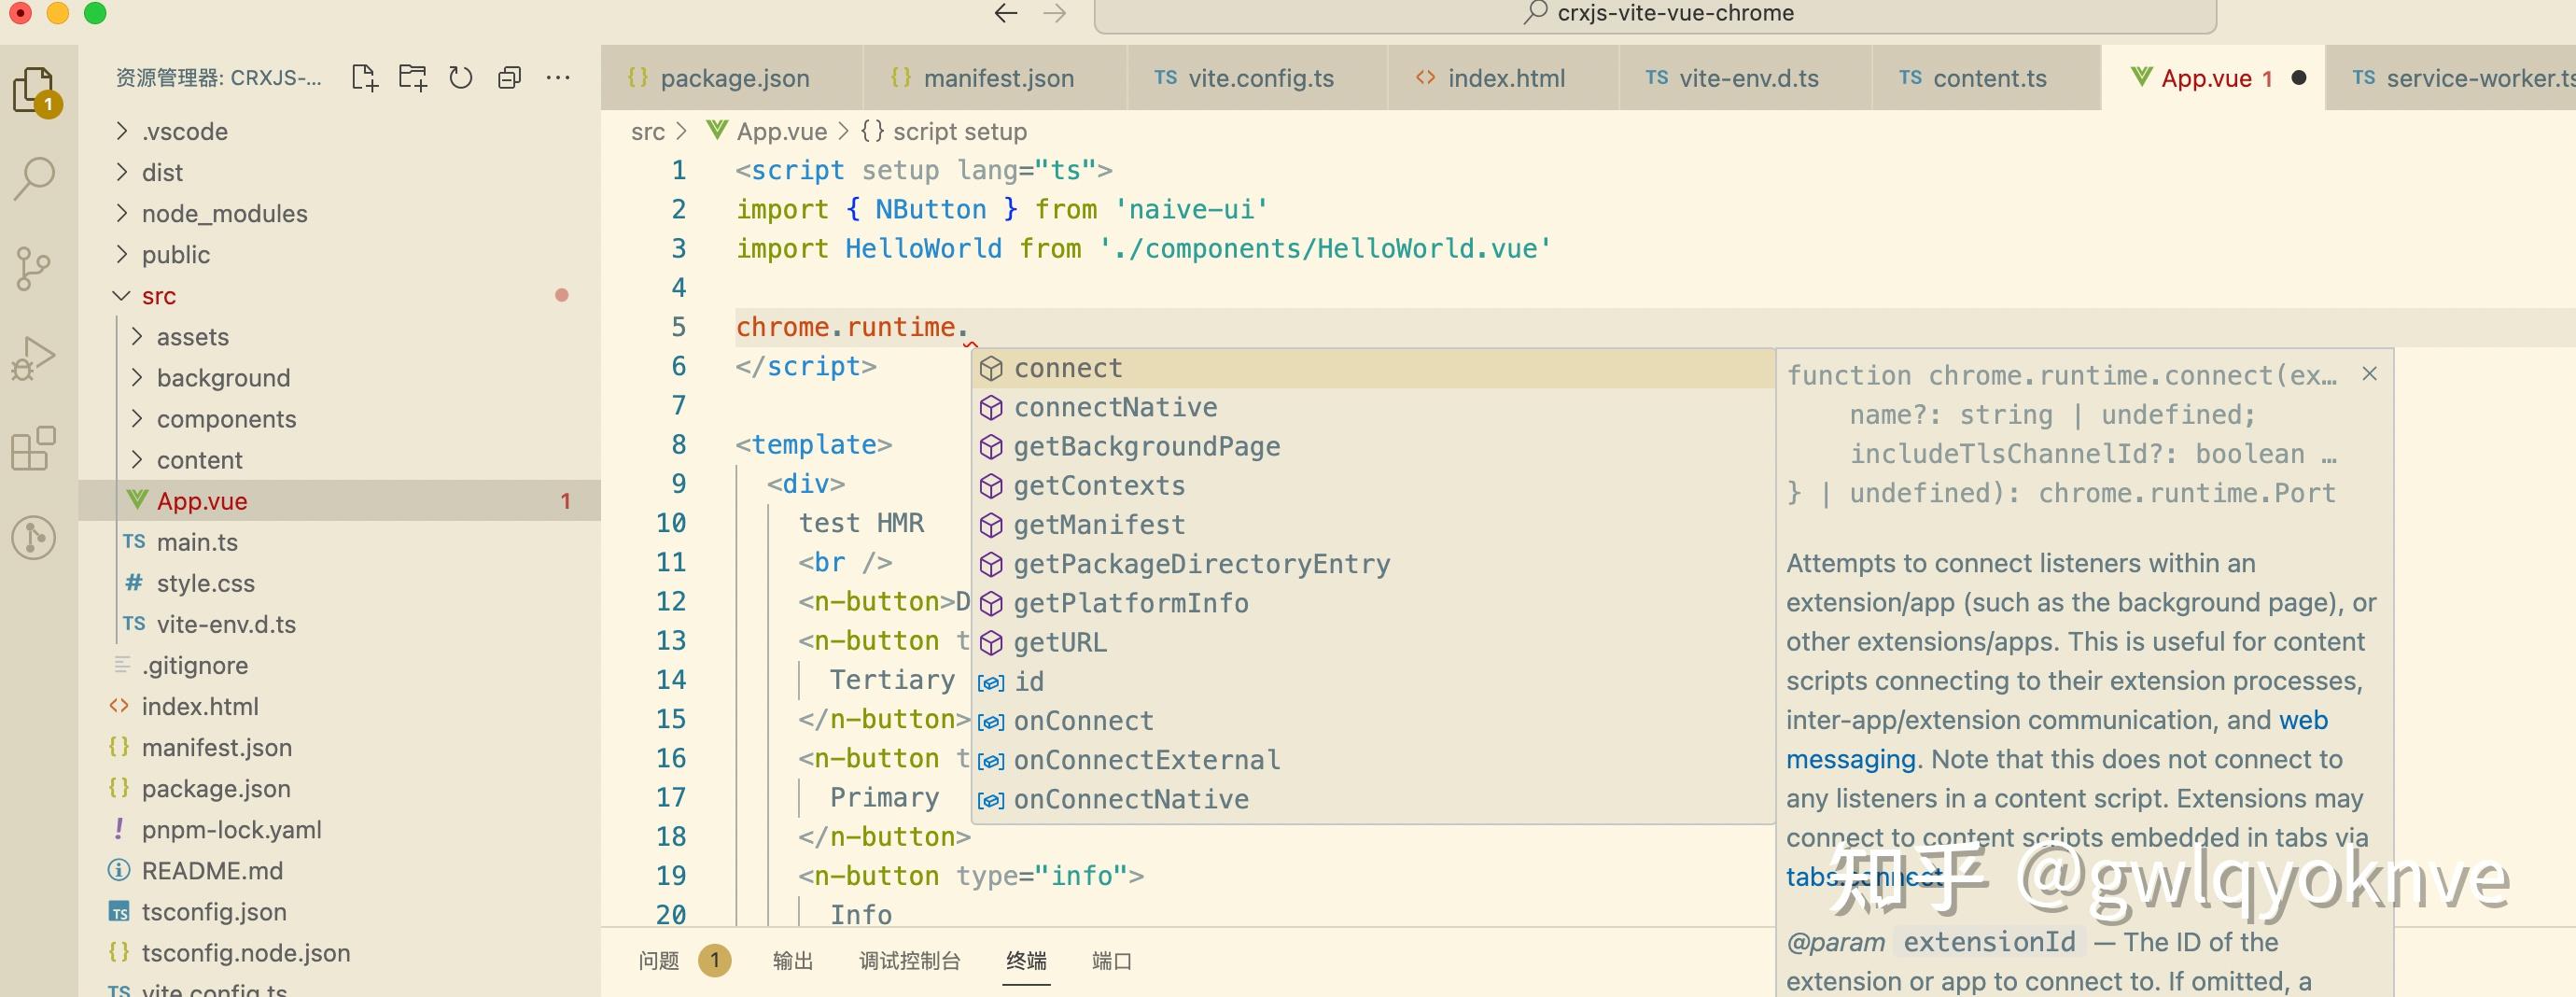Follow the web messaging documentation link
Viewport: 2576px width, 997px height.
(2303, 721)
